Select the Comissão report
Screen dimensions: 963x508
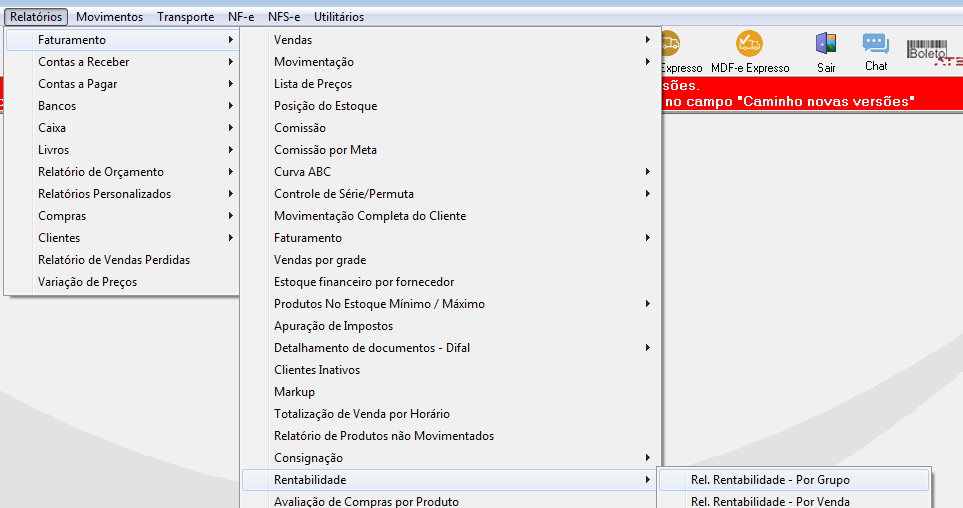click(451, 128)
